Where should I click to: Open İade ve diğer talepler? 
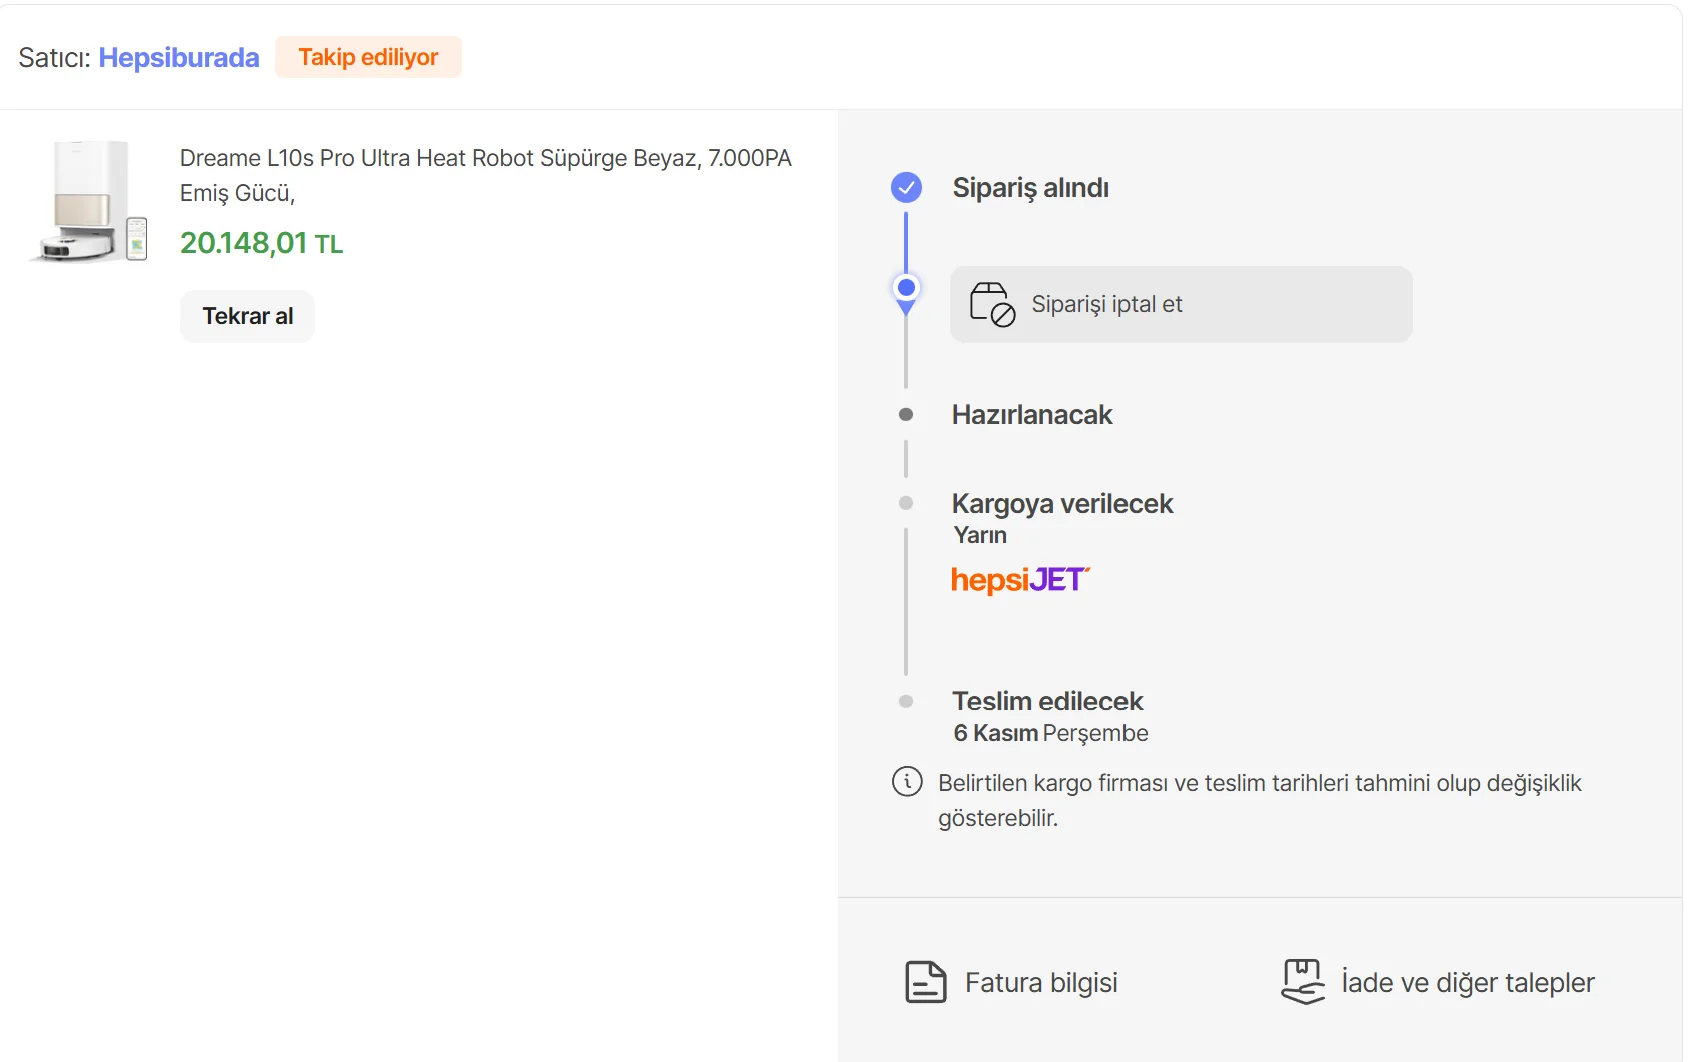(x=1467, y=983)
